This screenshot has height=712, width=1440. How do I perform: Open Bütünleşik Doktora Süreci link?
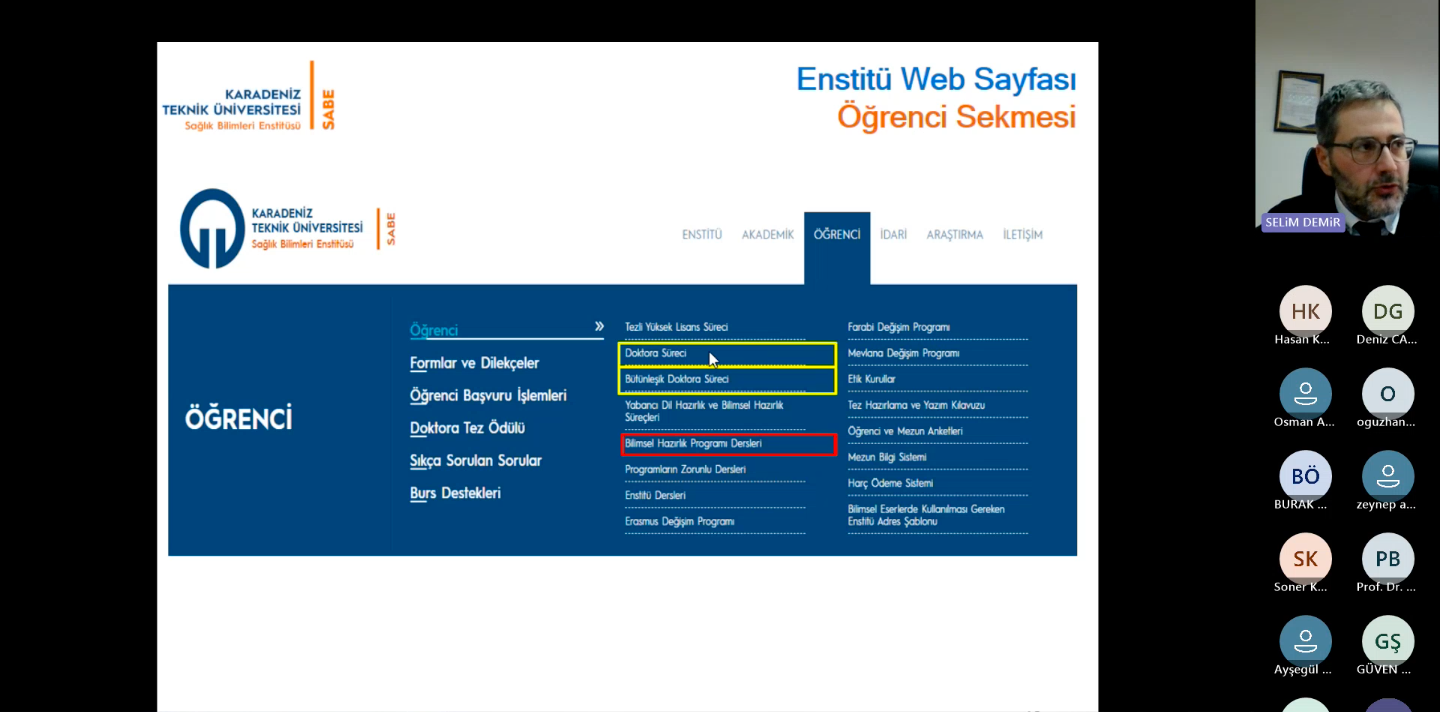(677, 379)
